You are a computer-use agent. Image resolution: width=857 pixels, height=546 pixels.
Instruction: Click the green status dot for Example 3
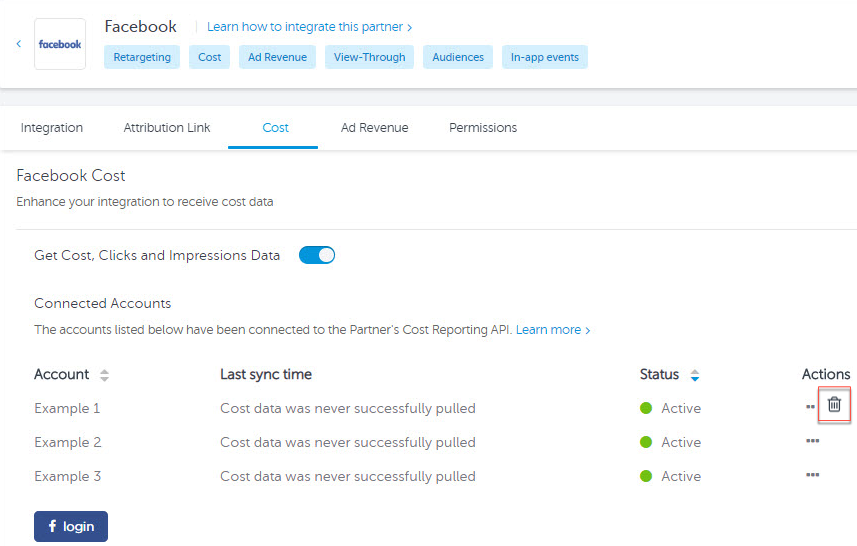point(646,476)
